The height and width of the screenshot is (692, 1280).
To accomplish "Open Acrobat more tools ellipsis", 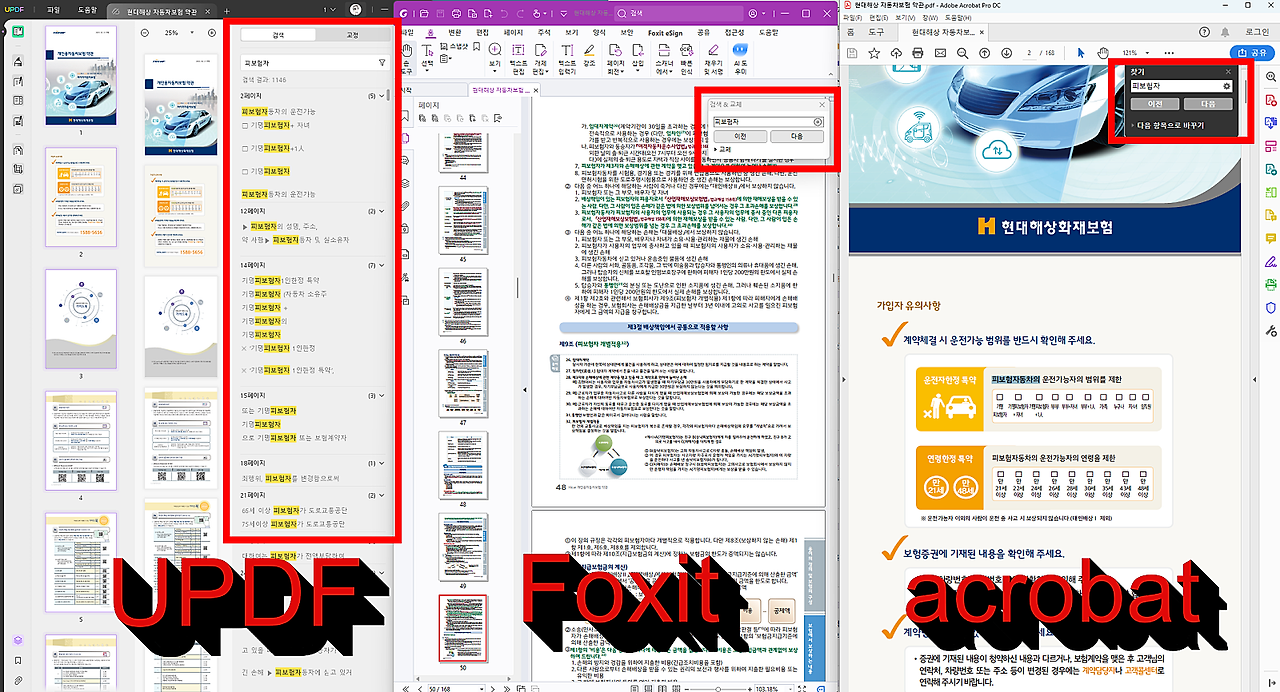I will pos(1169,53).
